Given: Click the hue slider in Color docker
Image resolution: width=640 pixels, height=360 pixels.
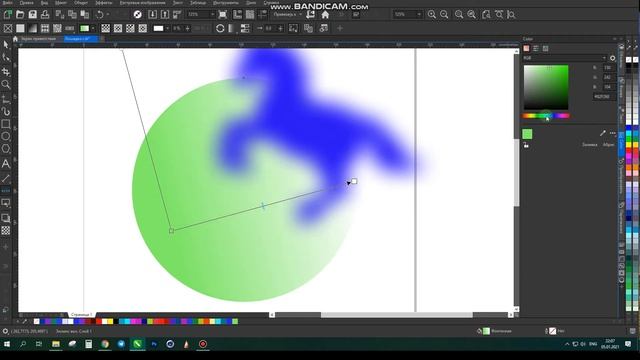Looking at the screenshot, I should click(x=546, y=116).
